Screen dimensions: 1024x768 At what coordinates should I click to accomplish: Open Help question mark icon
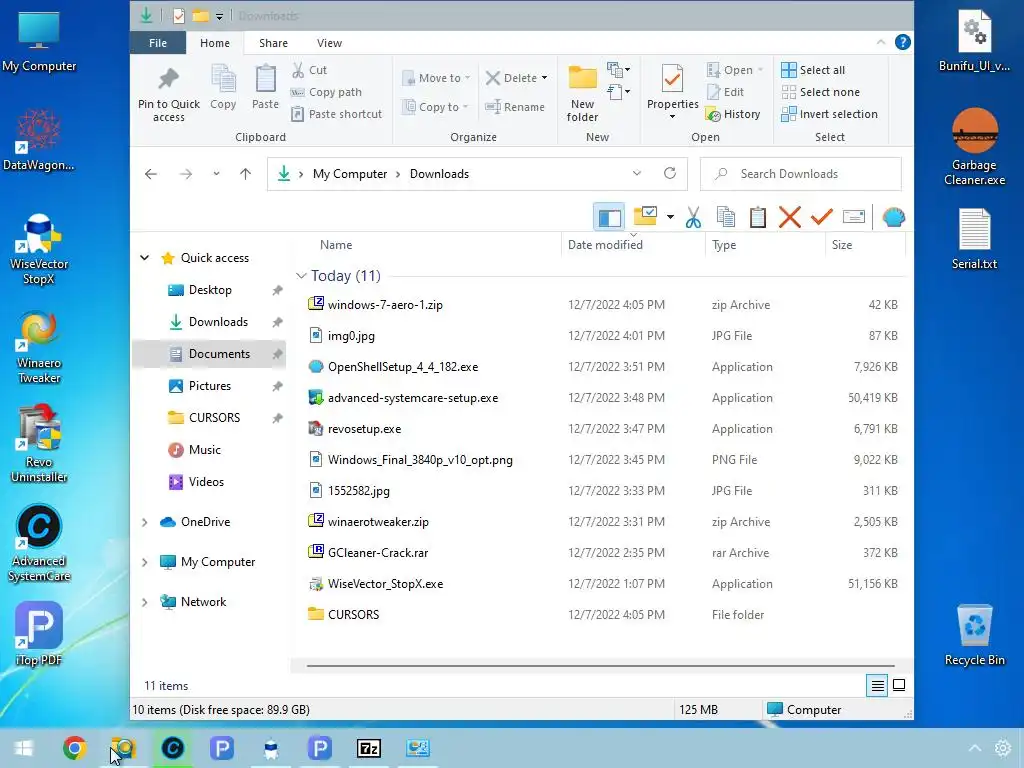(x=903, y=42)
